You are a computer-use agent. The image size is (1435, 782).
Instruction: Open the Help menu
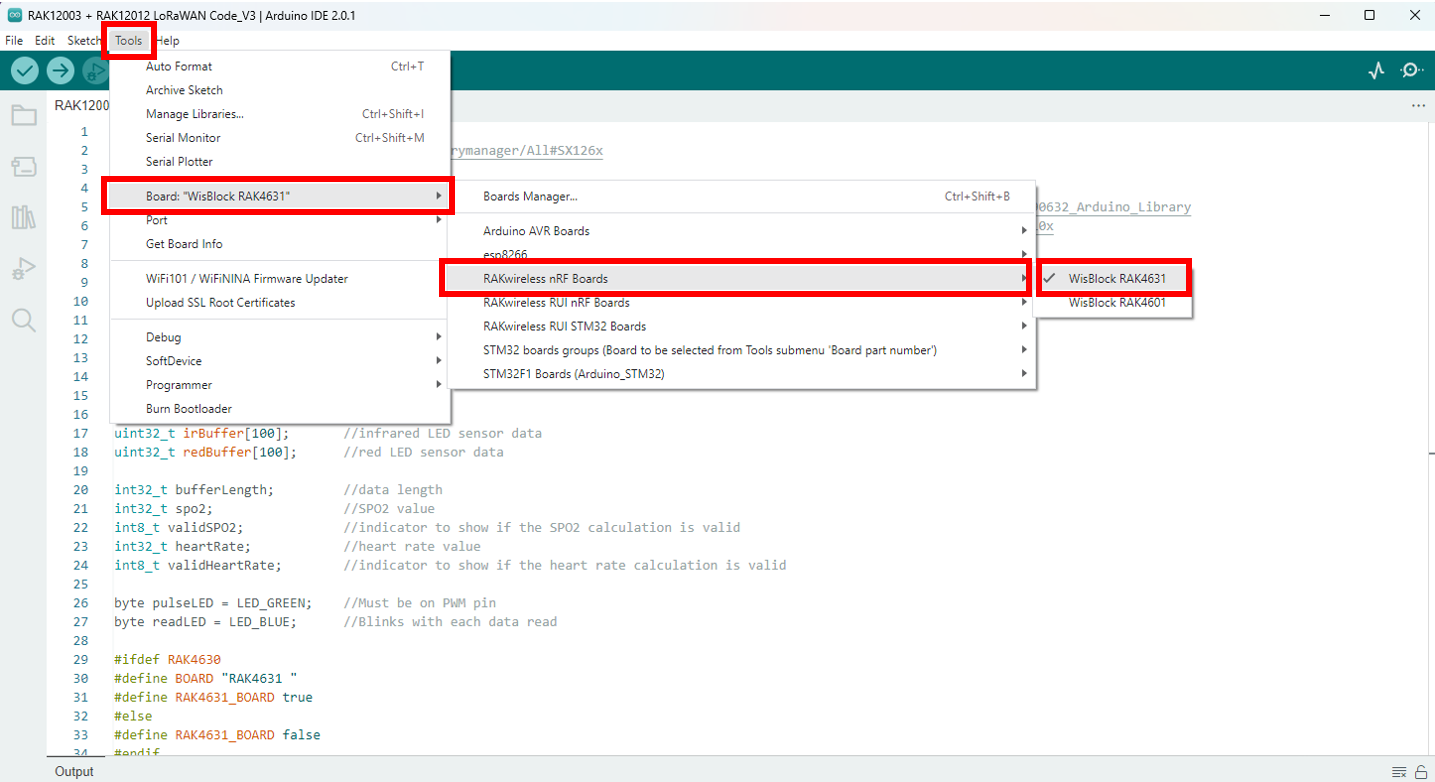pyautogui.click(x=168, y=41)
